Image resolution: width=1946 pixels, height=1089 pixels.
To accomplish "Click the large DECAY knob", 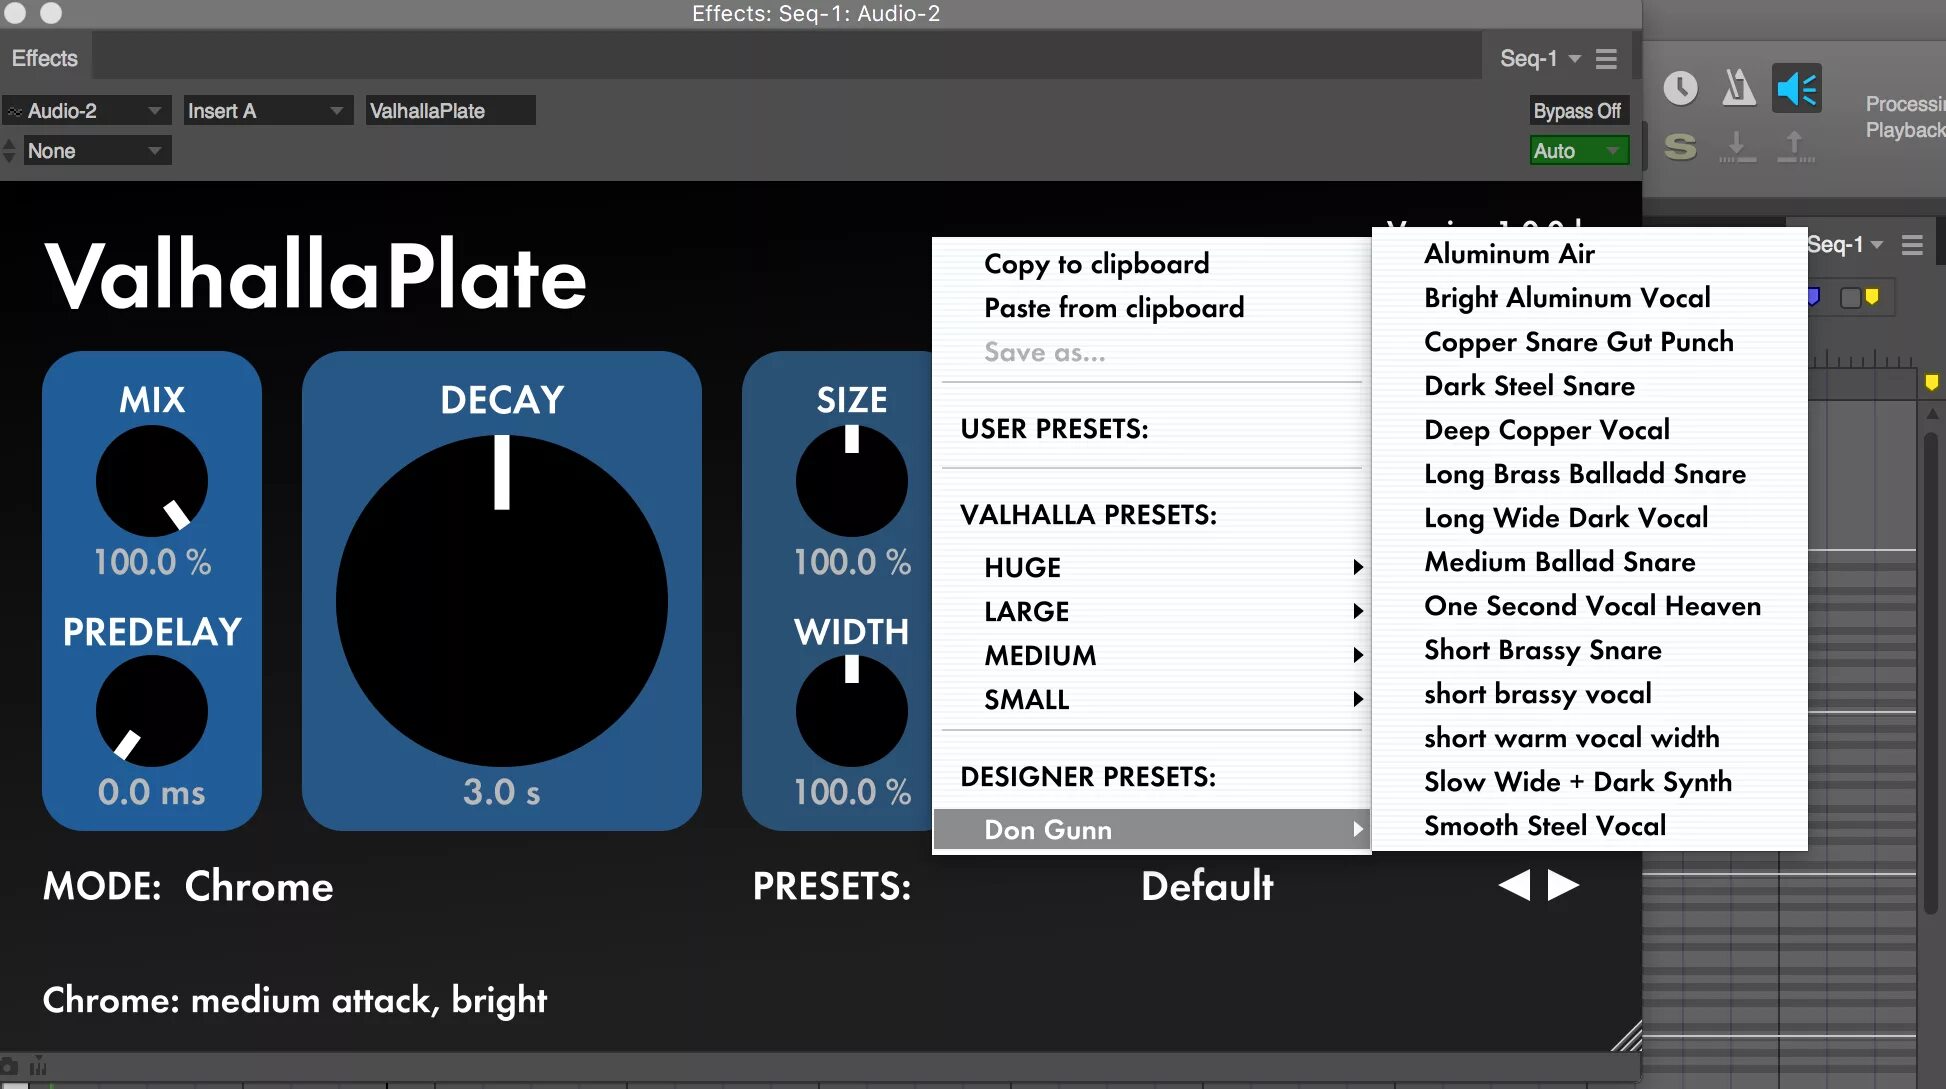I will point(502,600).
